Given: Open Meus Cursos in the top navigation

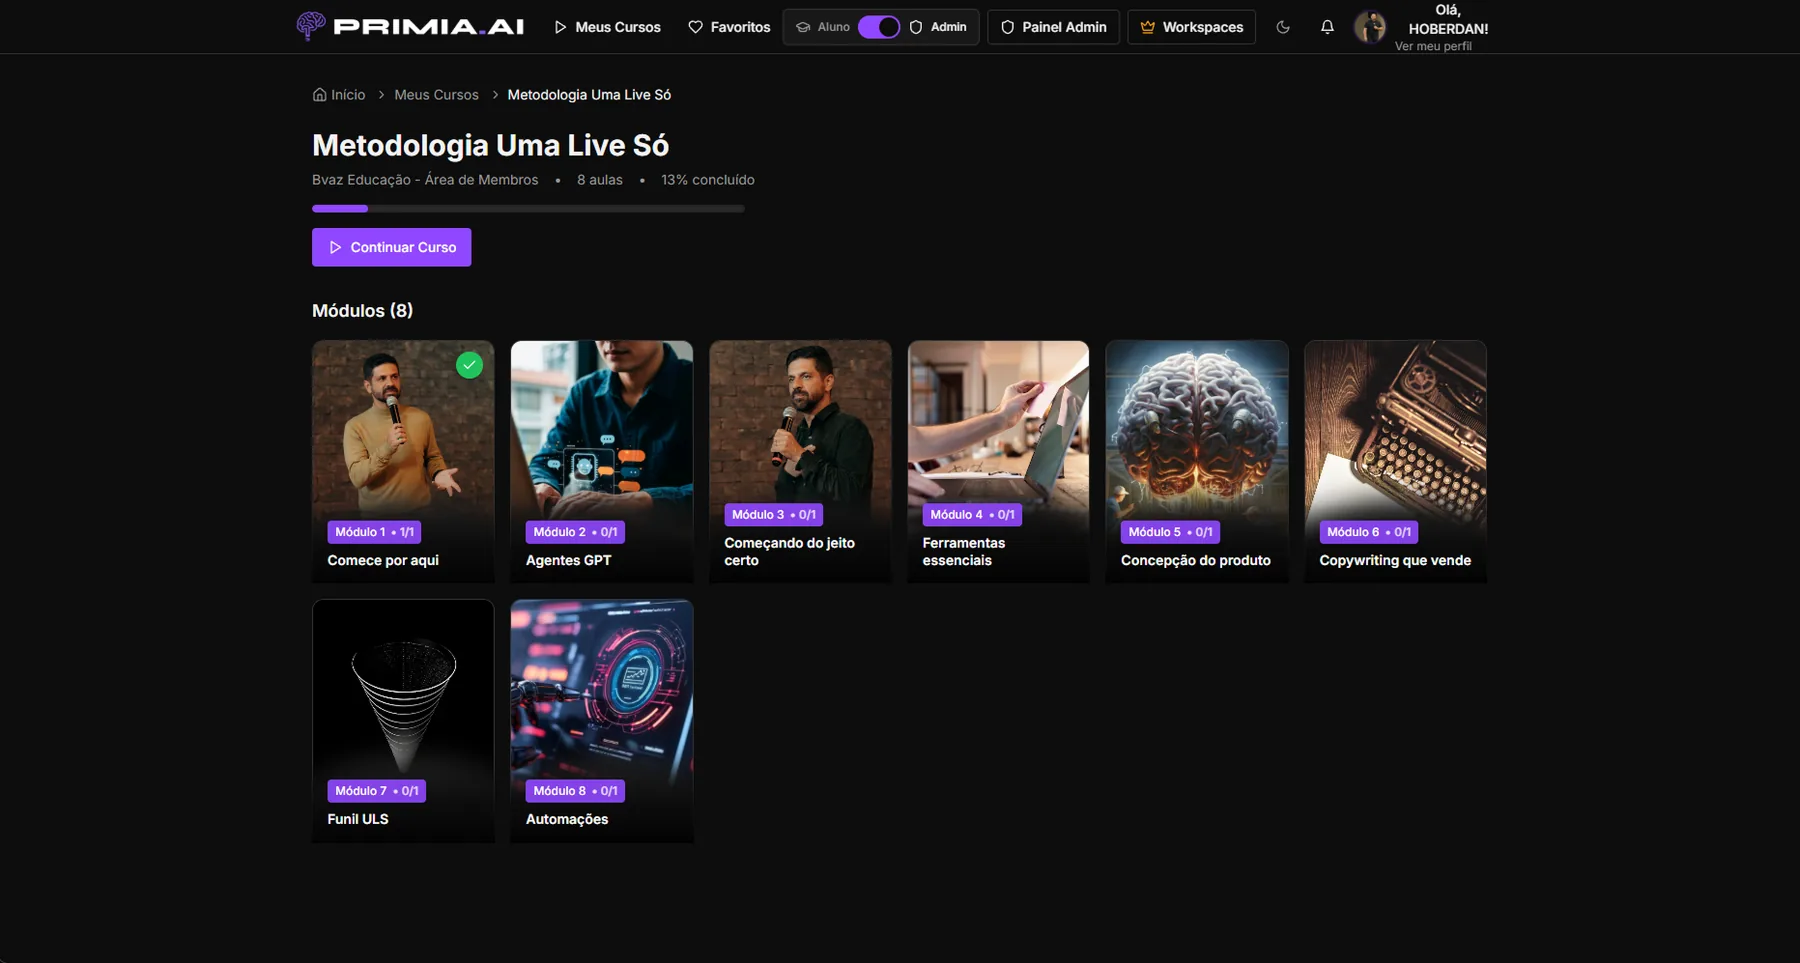Looking at the screenshot, I should pos(607,27).
